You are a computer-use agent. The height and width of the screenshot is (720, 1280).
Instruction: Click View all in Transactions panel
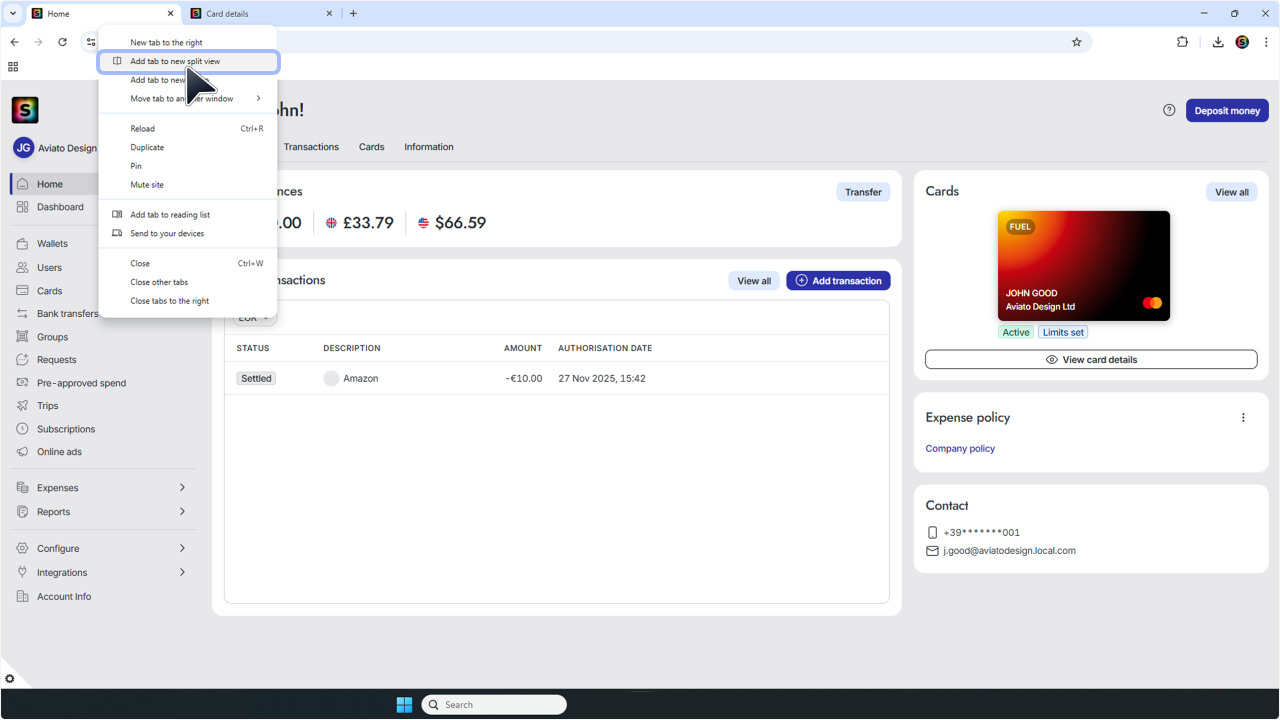click(754, 281)
